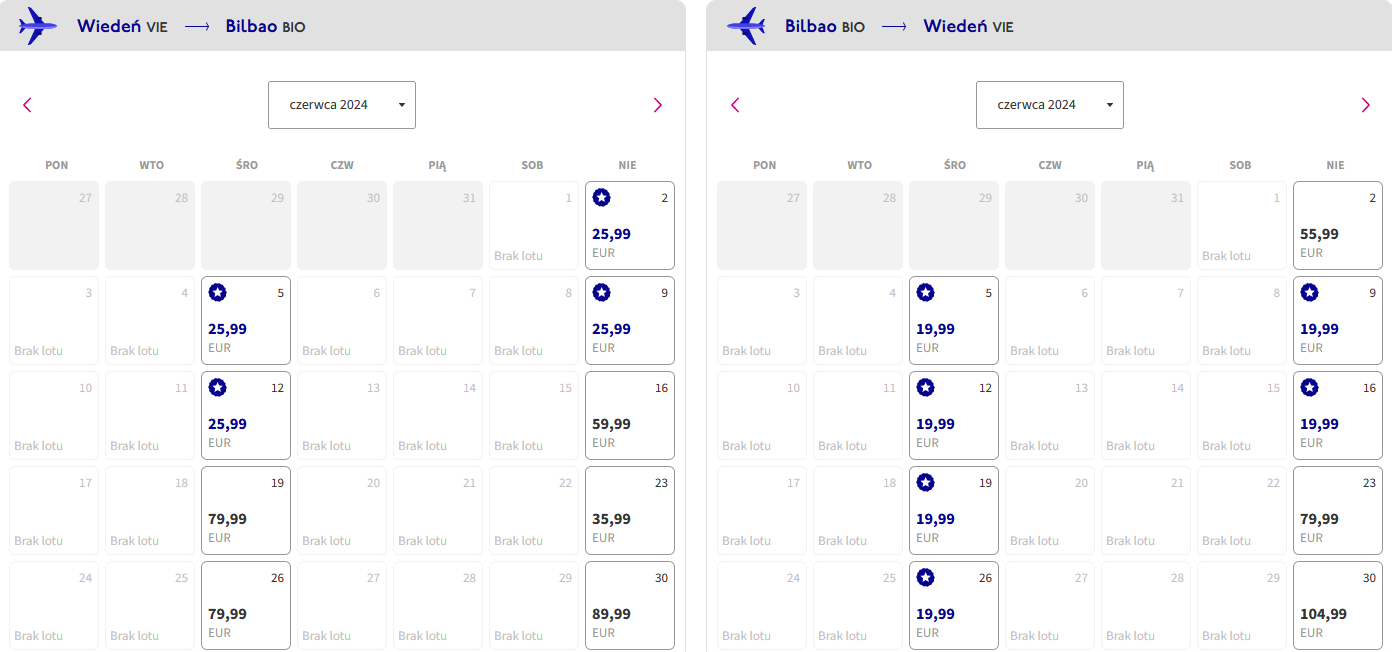
Task: Click star icon on June 16 return fare
Action: [x=1309, y=388]
